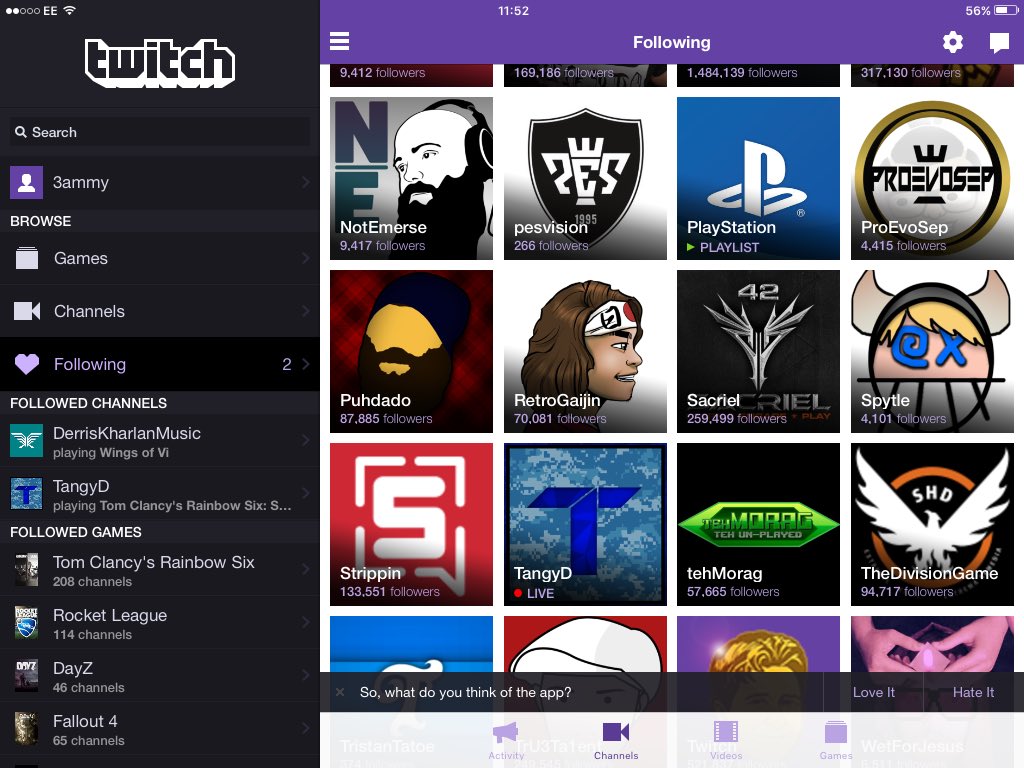Image resolution: width=1024 pixels, height=768 pixels.
Task: Open Sacriel channel tile
Action: tap(758, 351)
